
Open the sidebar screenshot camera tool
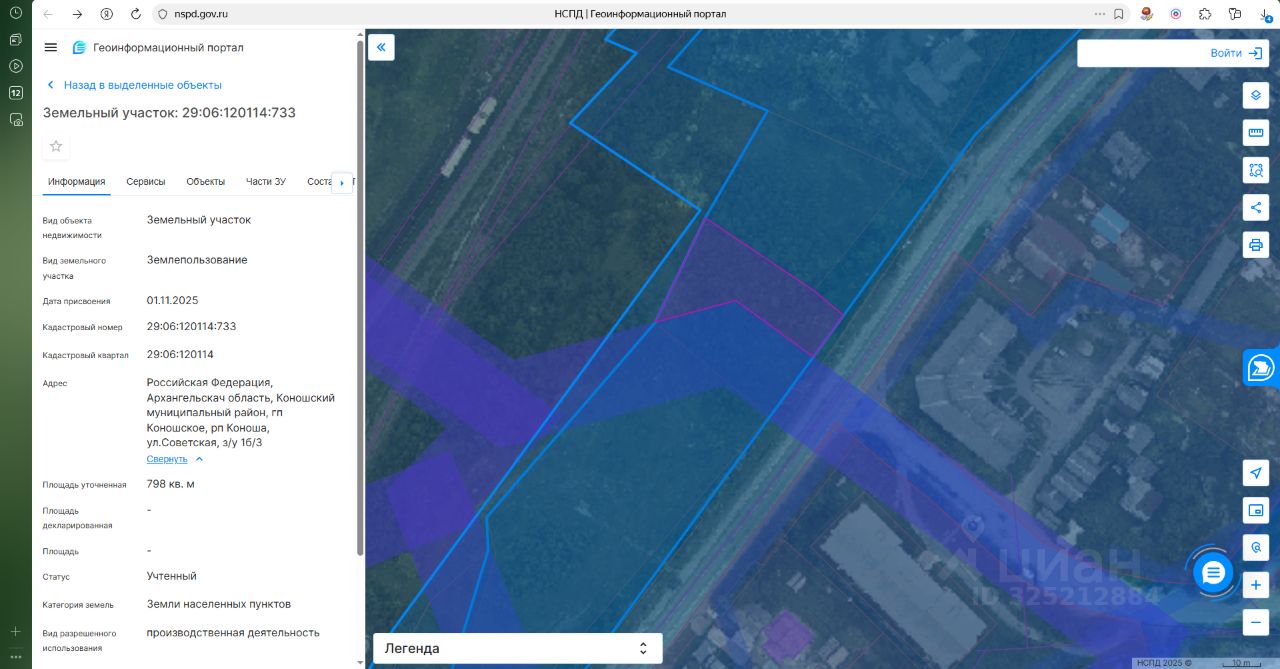(x=16, y=119)
